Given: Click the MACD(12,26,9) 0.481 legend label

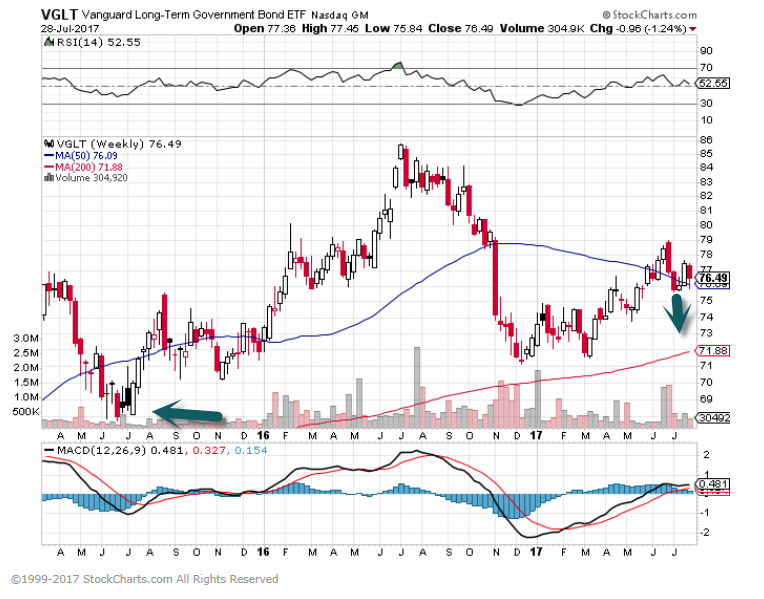Looking at the screenshot, I should 120,450.
